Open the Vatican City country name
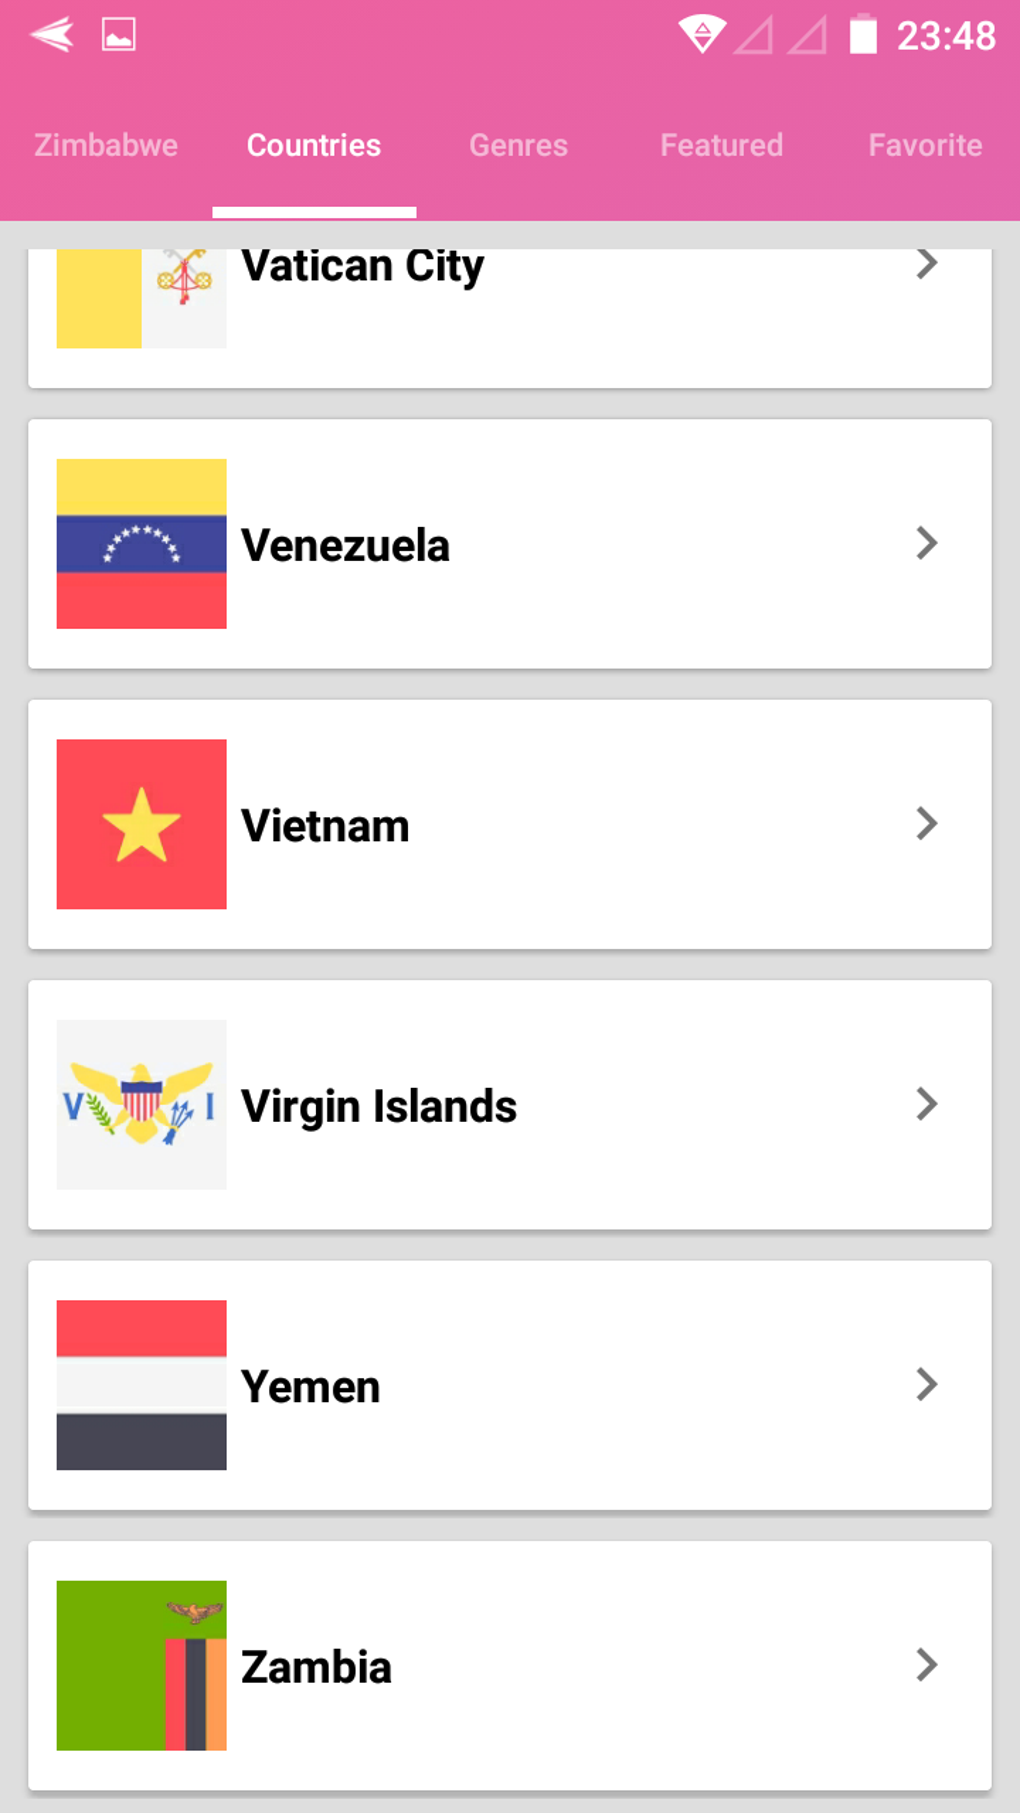This screenshot has width=1020, height=1813. coord(362,267)
